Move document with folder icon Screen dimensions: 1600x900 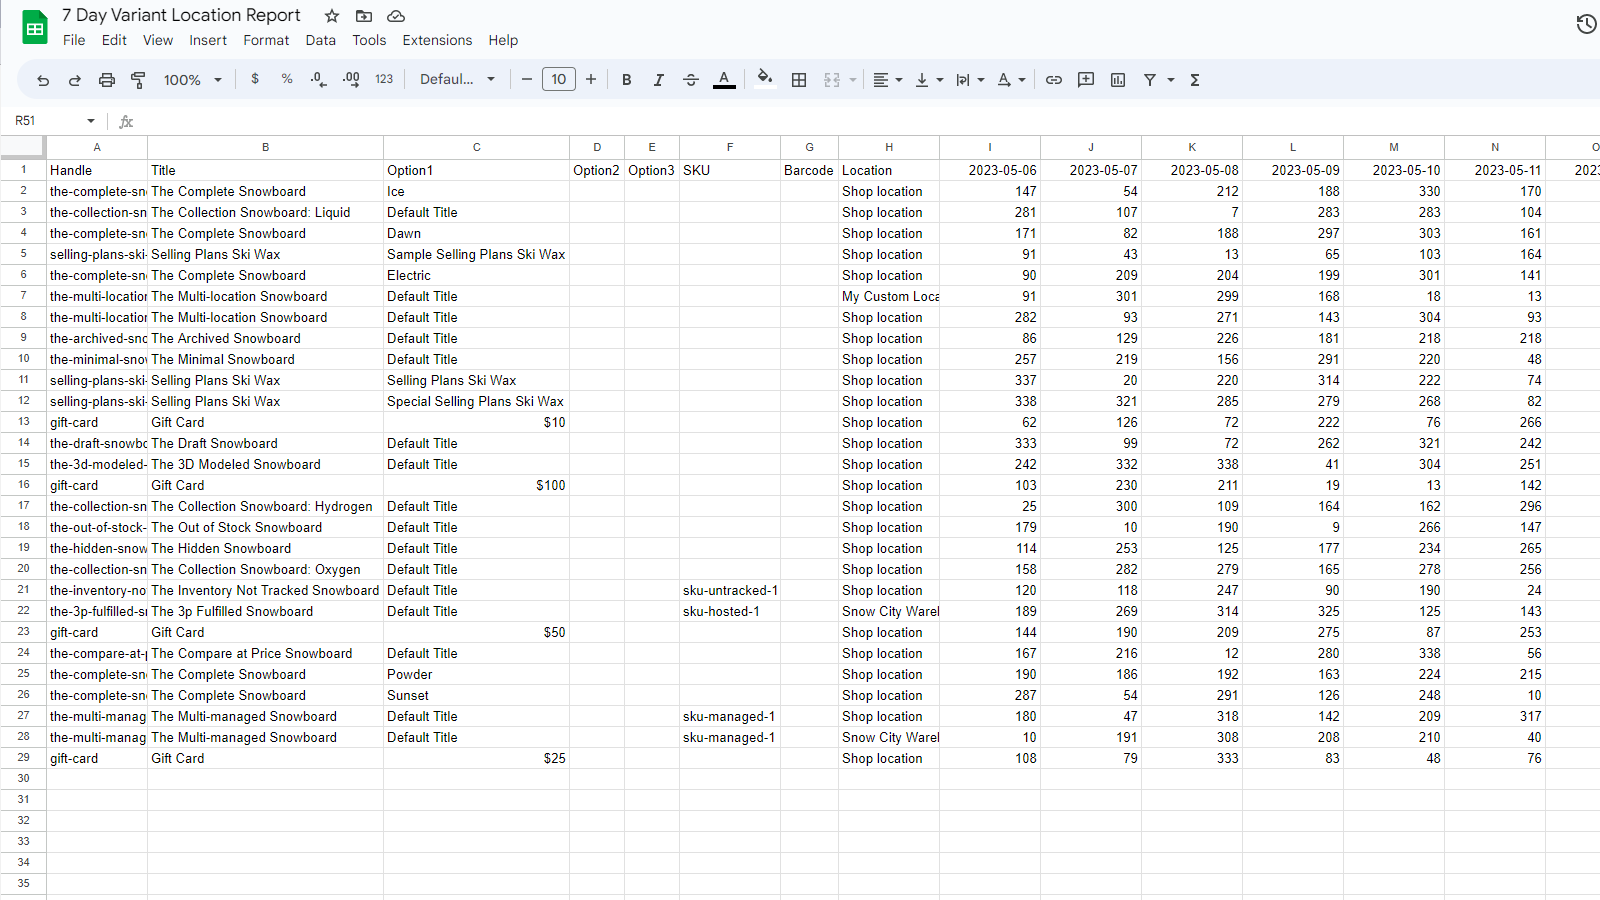pyautogui.click(x=364, y=16)
